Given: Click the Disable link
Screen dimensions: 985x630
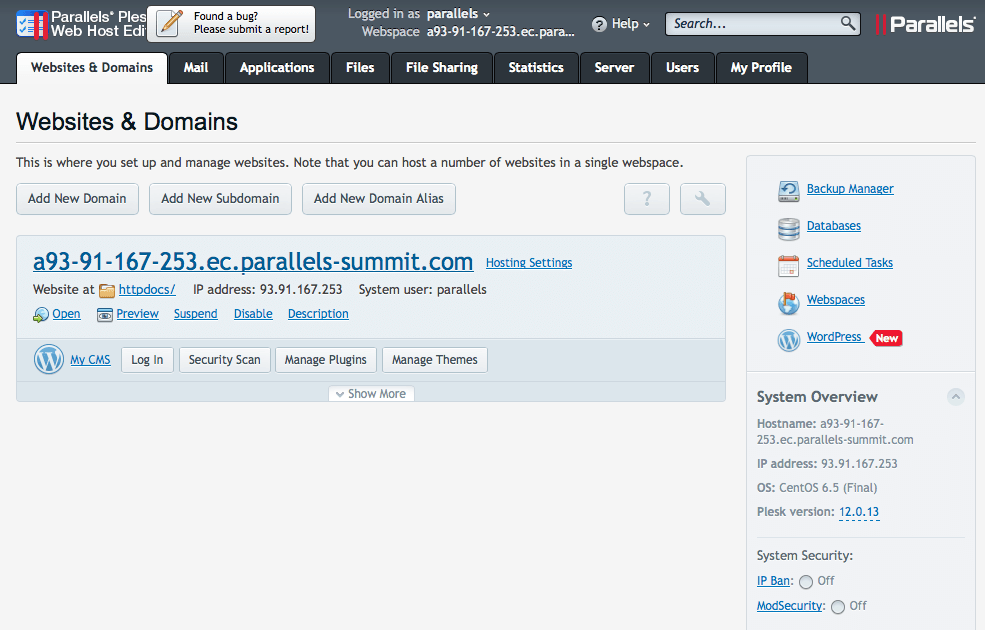Looking at the screenshot, I should coord(253,314).
